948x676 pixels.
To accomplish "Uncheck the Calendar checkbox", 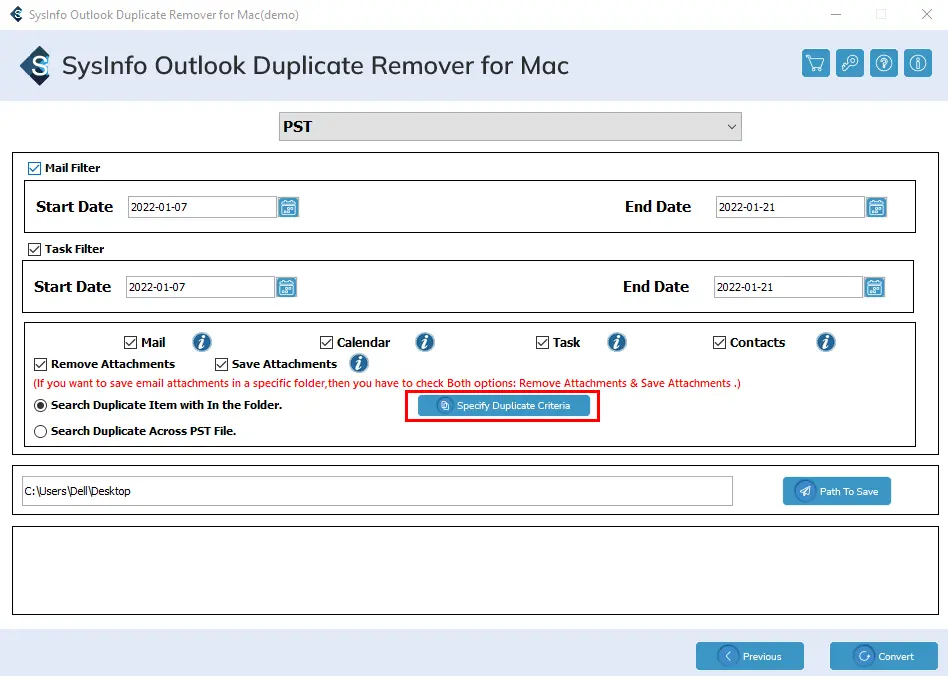I will [326, 343].
